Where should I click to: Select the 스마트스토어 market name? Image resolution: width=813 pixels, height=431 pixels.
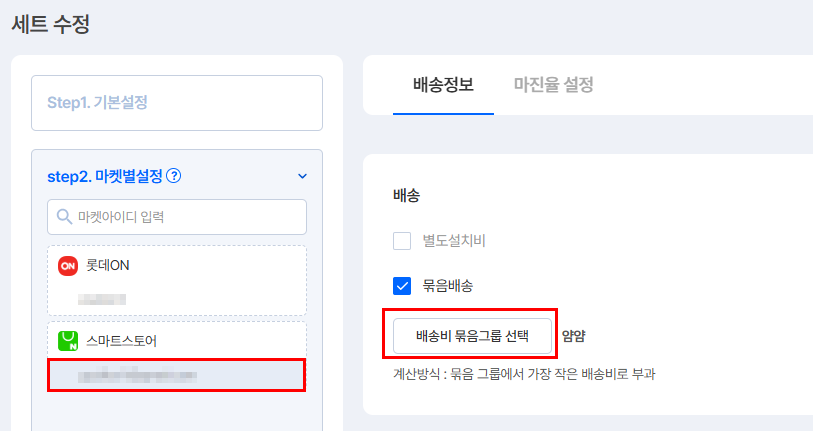coord(121,340)
